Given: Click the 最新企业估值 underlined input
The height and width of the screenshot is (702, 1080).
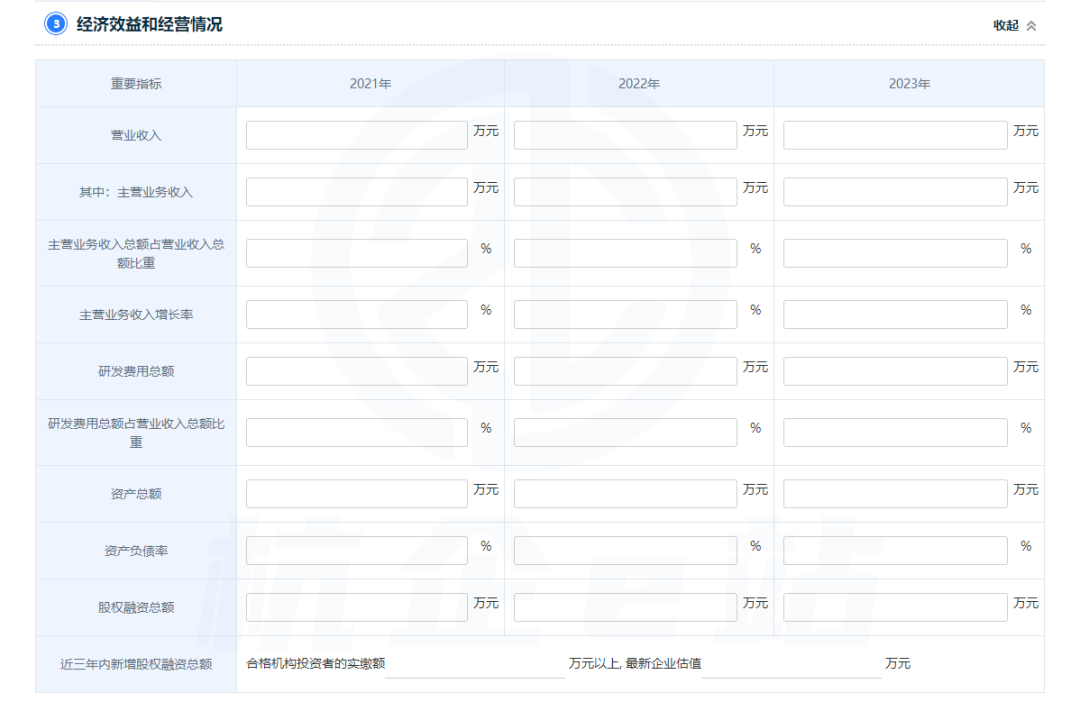Looking at the screenshot, I should pos(791,665).
